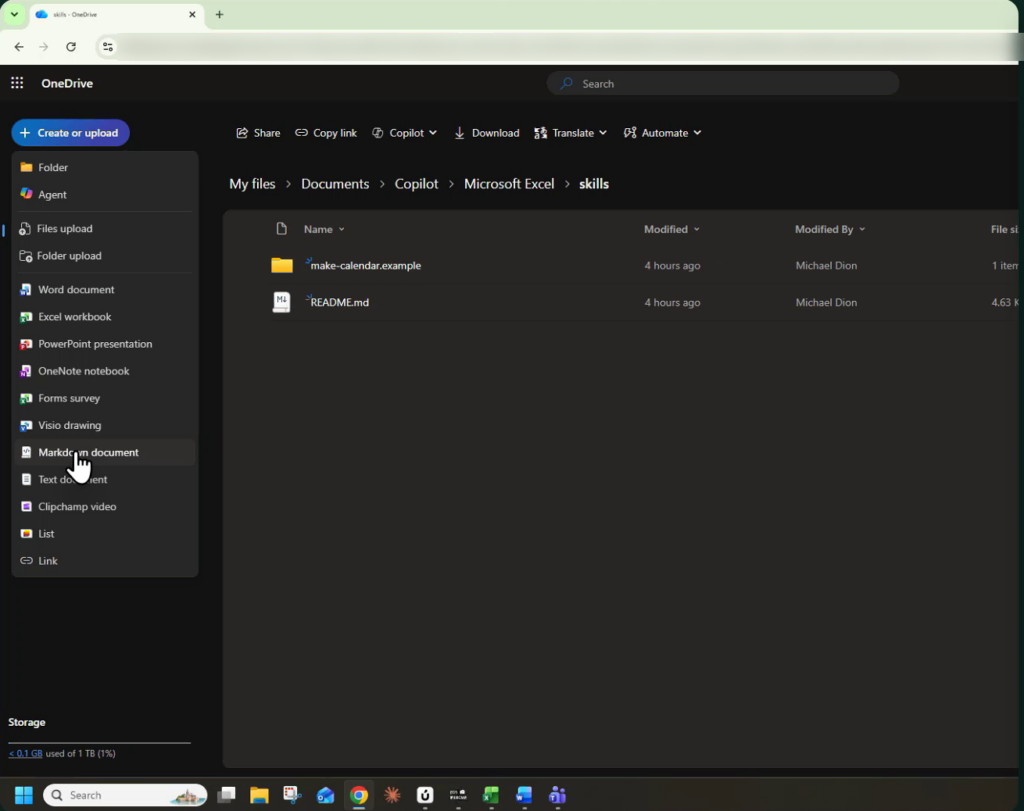Click the skills breadcrumb

(594, 184)
